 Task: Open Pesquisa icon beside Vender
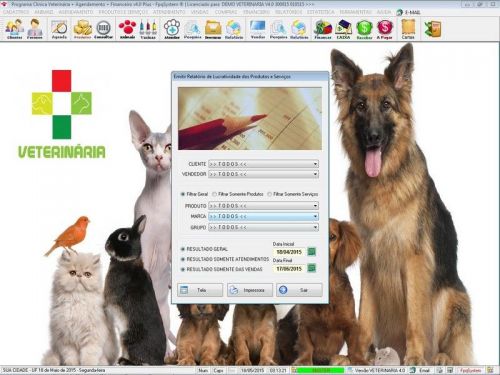coord(278,29)
